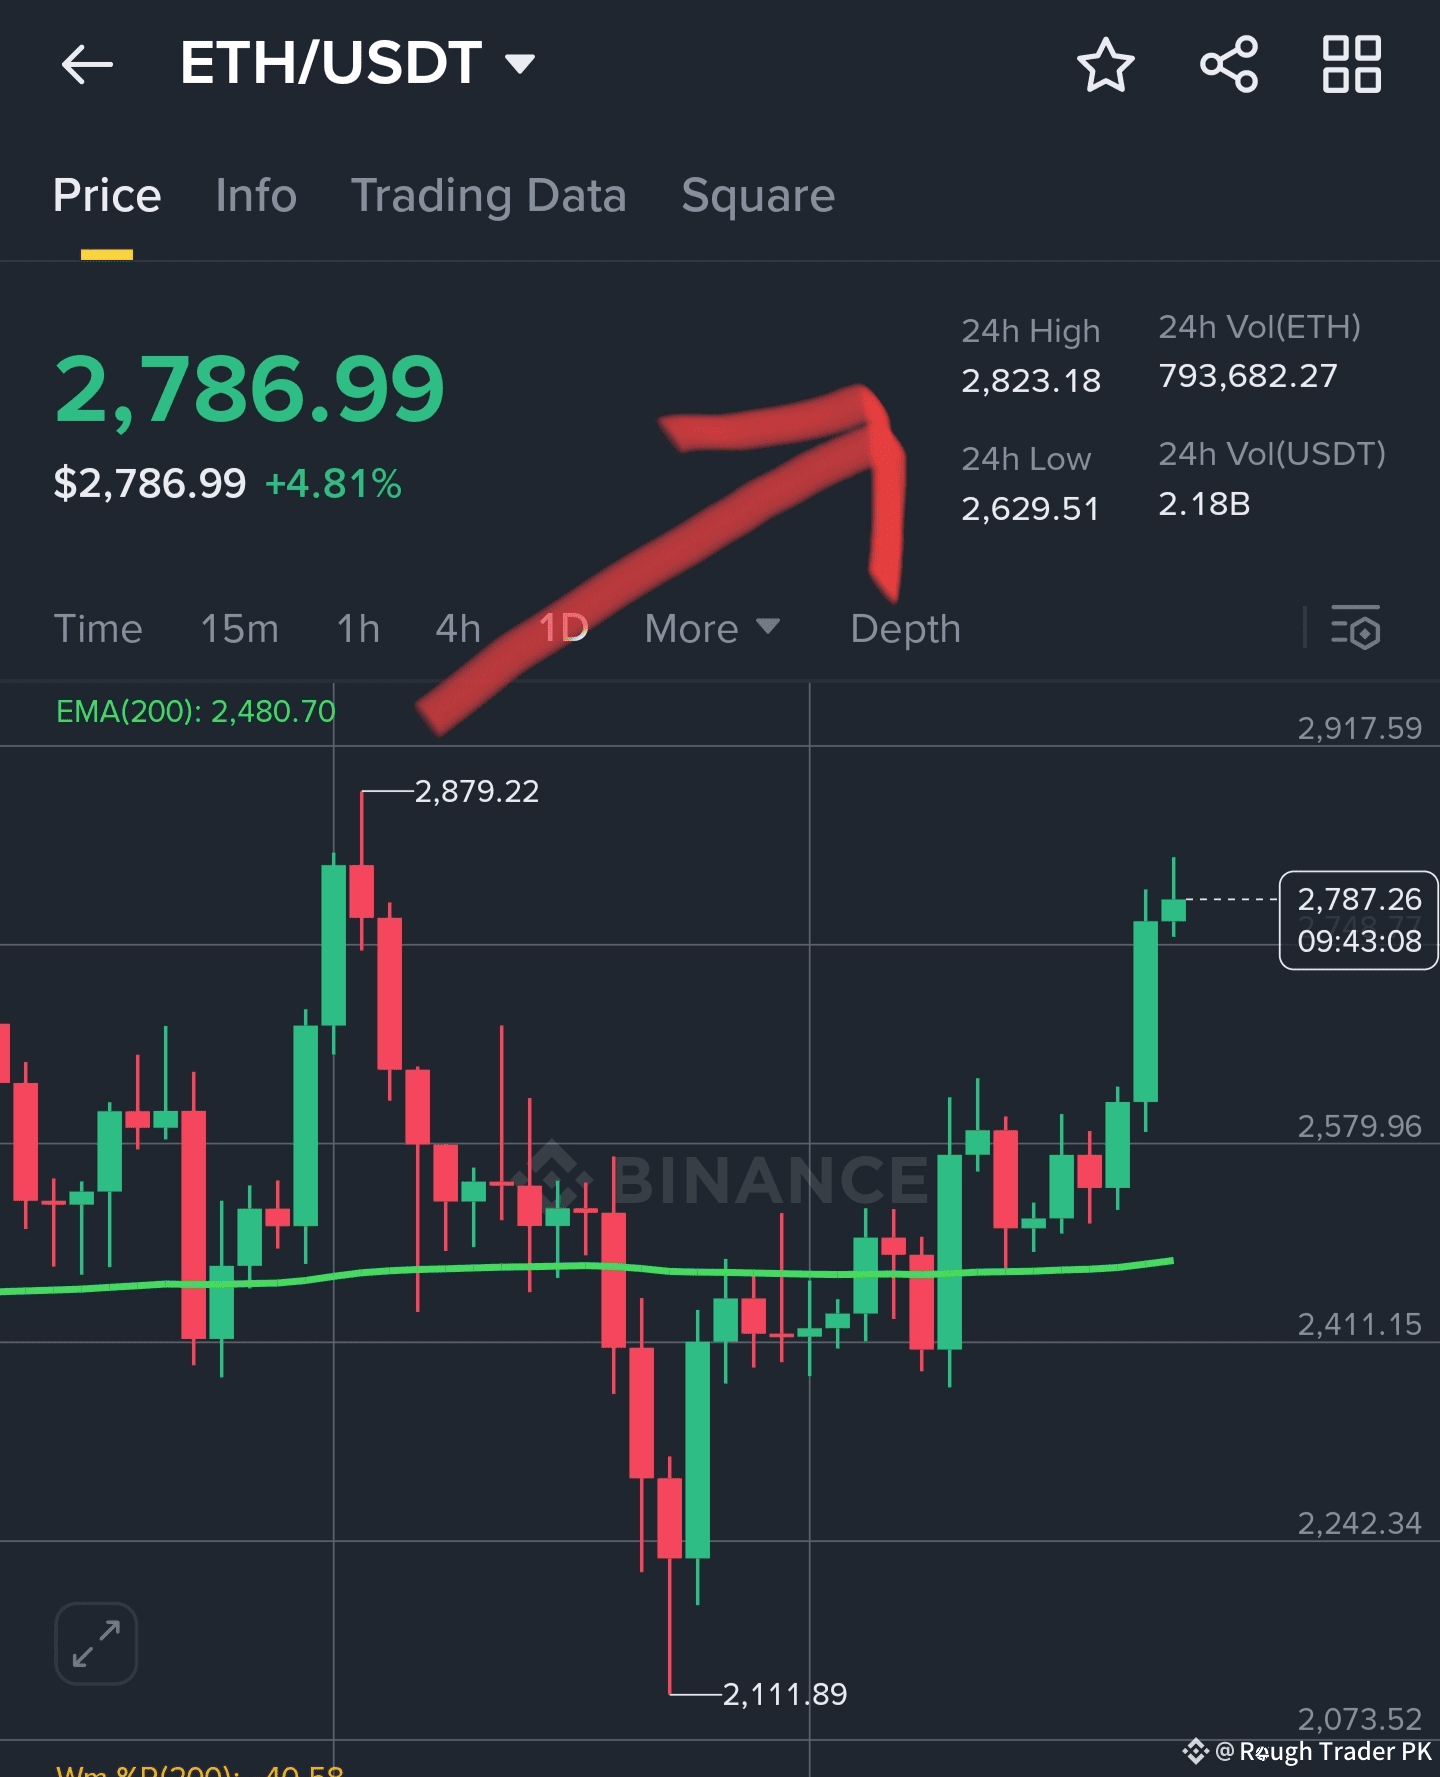The width and height of the screenshot is (1440, 1777).
Task: Click the current price tag 2,787.26
Action: [1359, 920]
